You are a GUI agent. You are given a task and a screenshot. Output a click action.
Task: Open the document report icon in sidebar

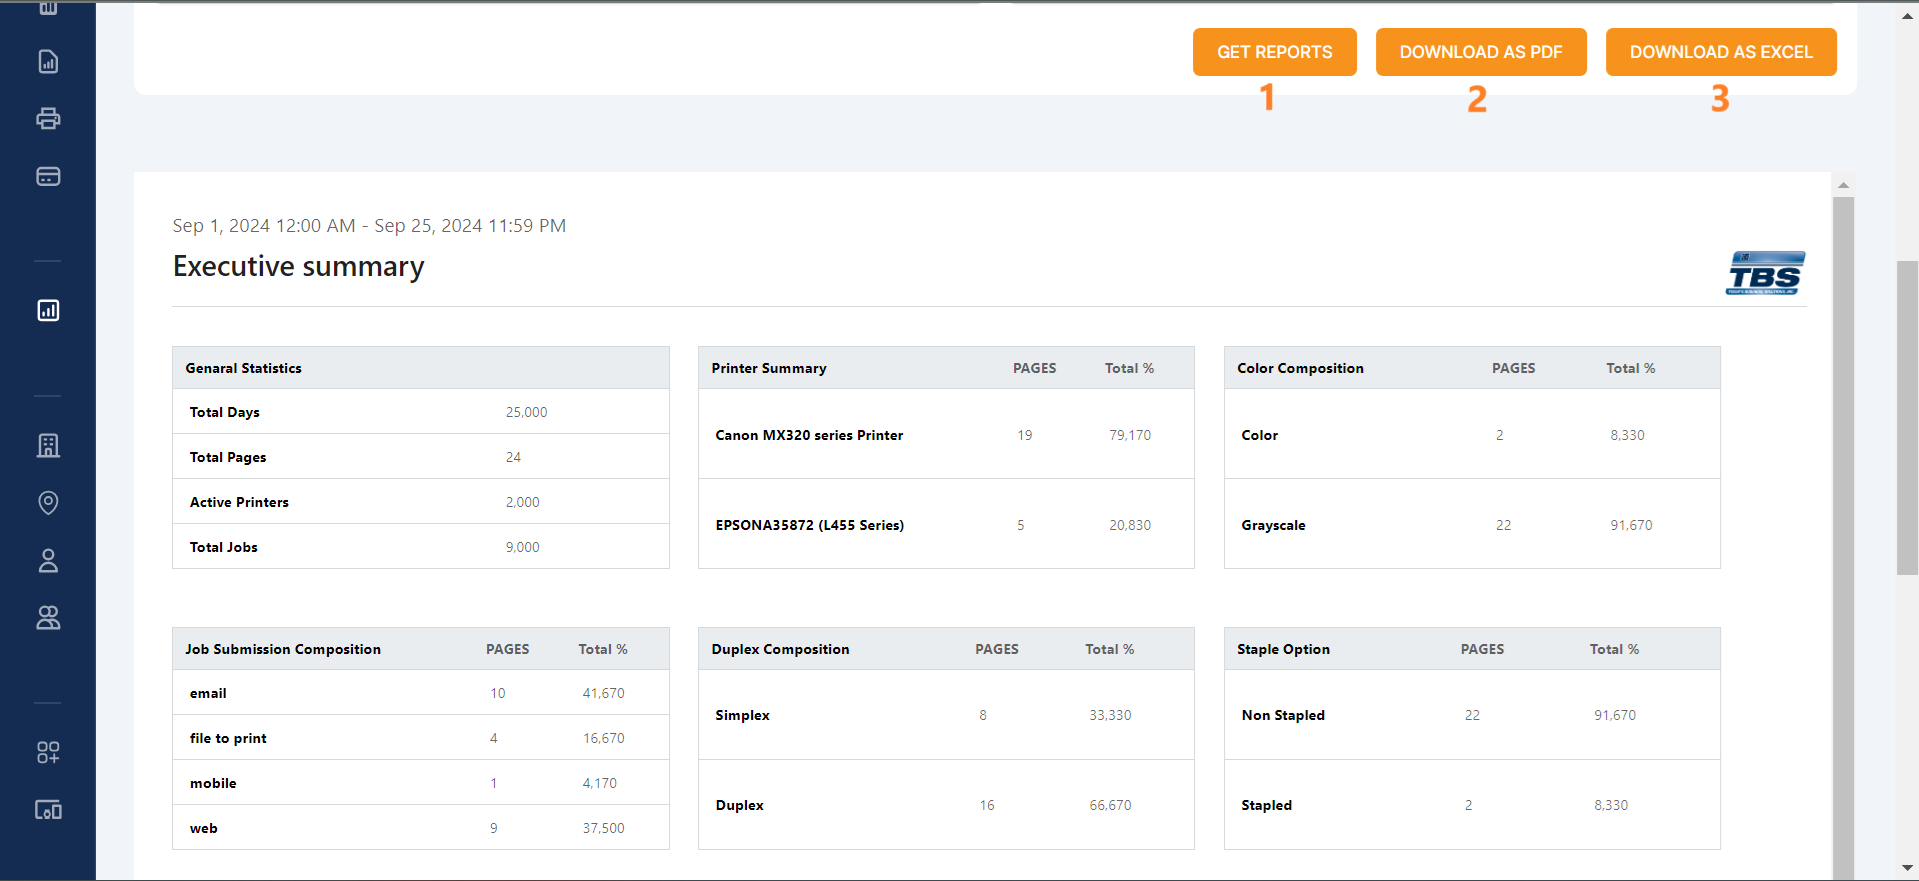(x=48, y=62)
